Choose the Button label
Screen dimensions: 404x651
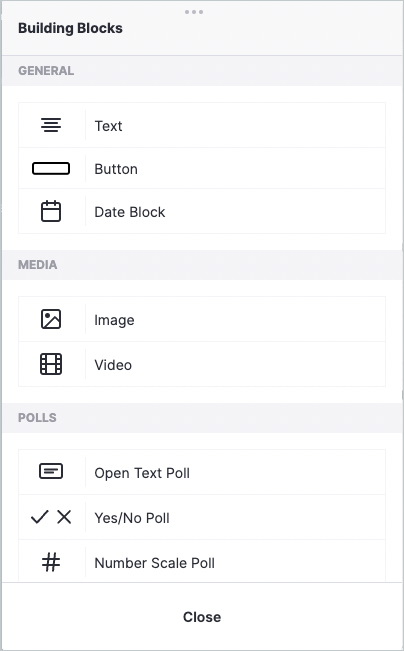[116, 169]
